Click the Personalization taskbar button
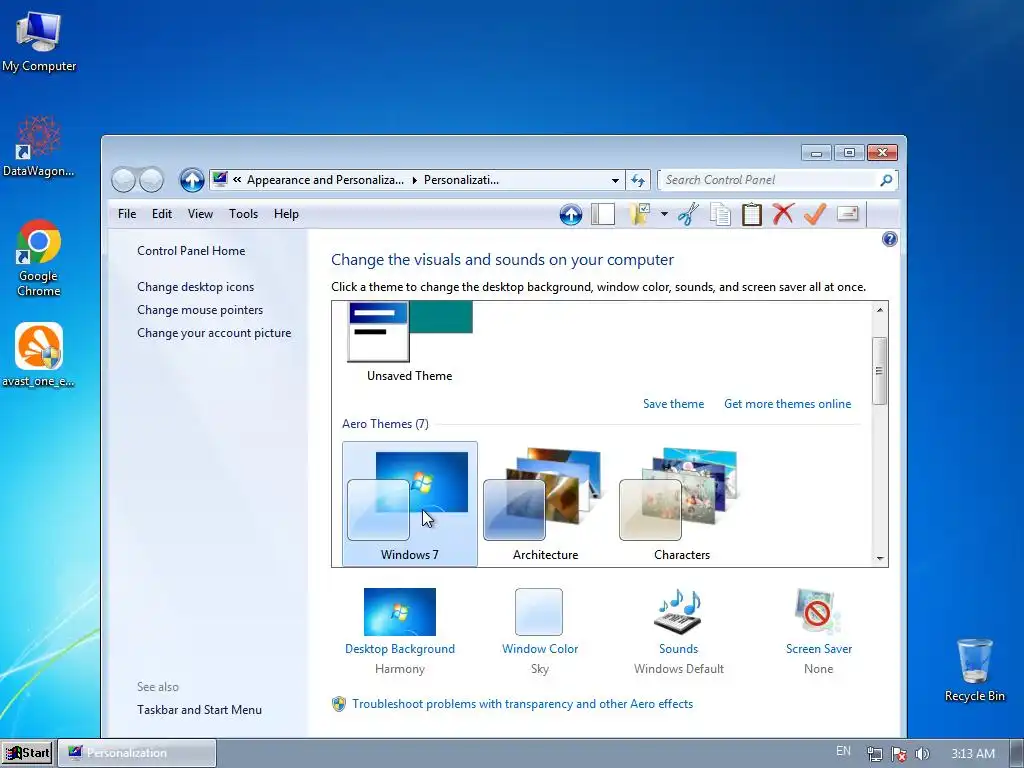Image resolution: width=1024 pixels, height=768 pixels. (x=137, y=753)
